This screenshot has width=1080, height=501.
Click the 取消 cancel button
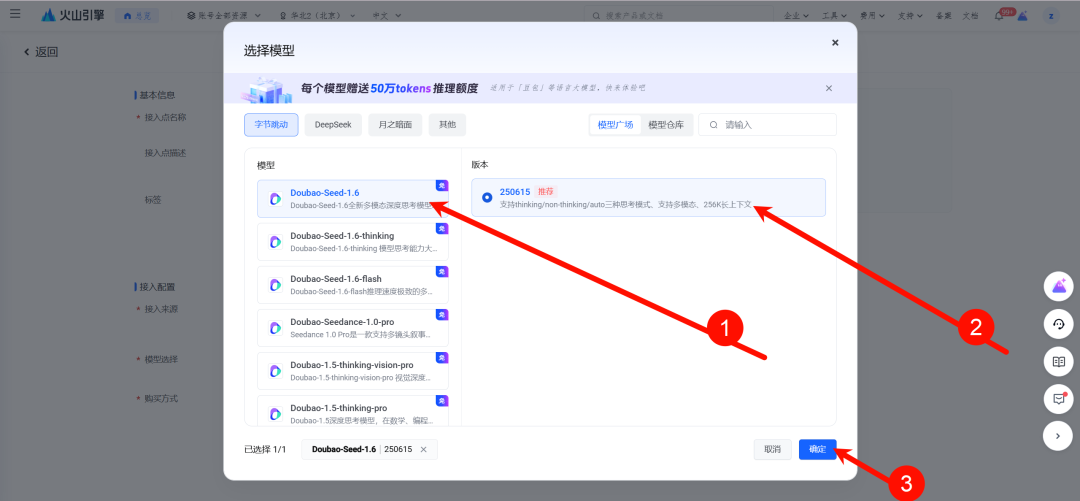pos(773,449)
